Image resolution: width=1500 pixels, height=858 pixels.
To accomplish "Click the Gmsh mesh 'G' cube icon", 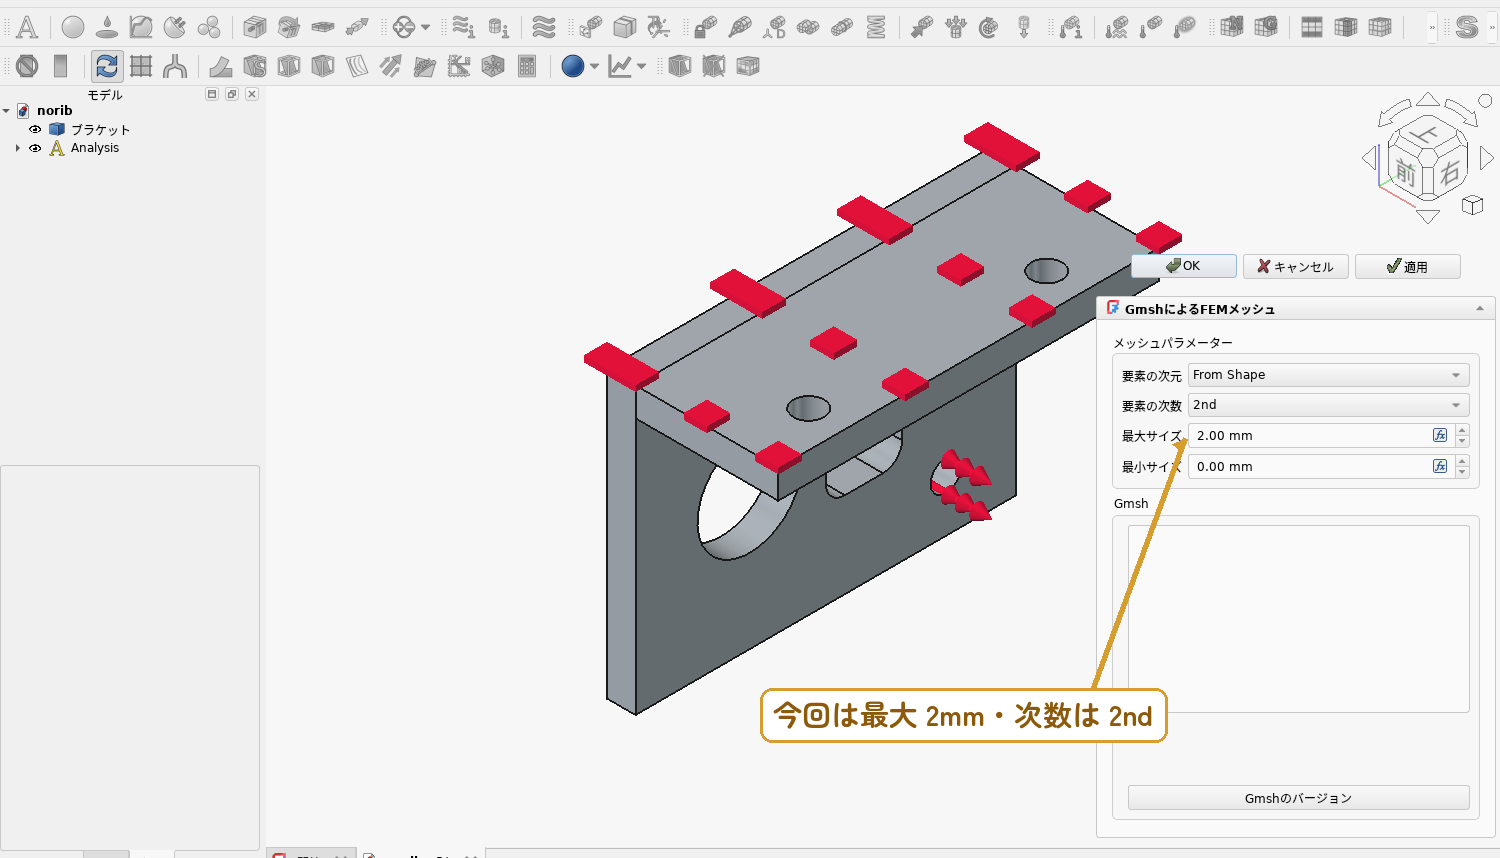I will (1266, 27).
